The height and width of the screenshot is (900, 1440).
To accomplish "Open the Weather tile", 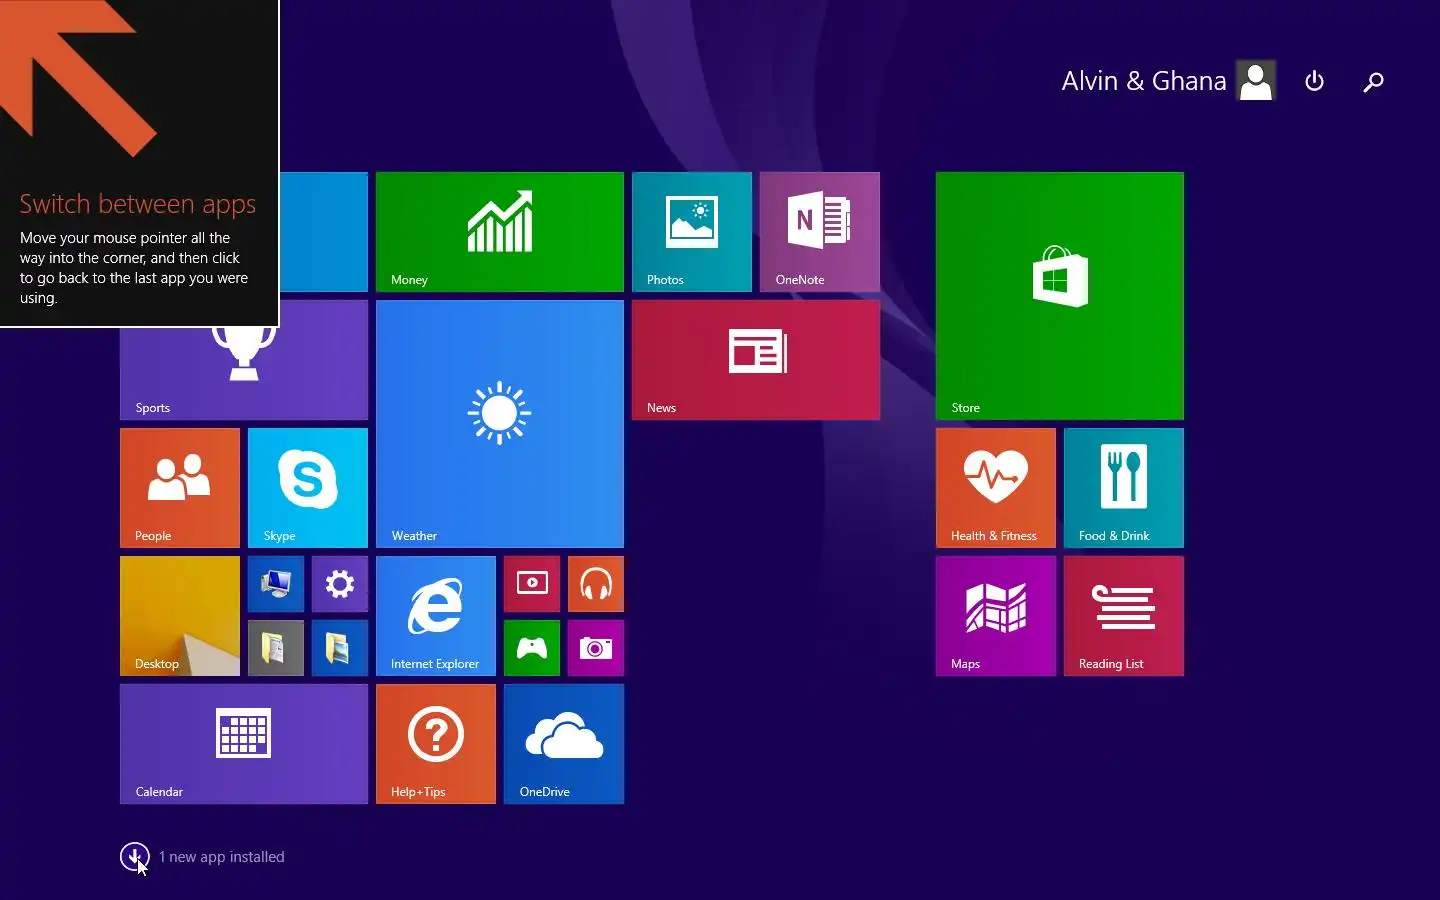I will 500,424.
